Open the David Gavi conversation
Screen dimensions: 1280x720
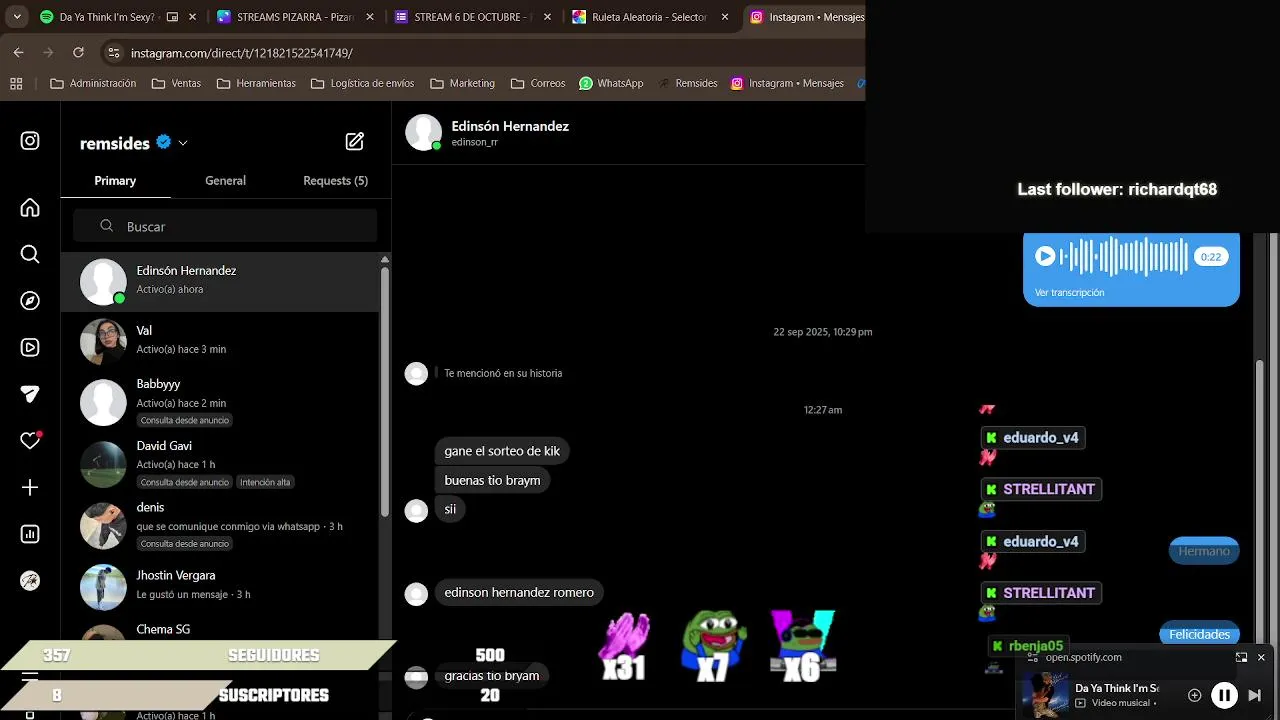point(220,464)
